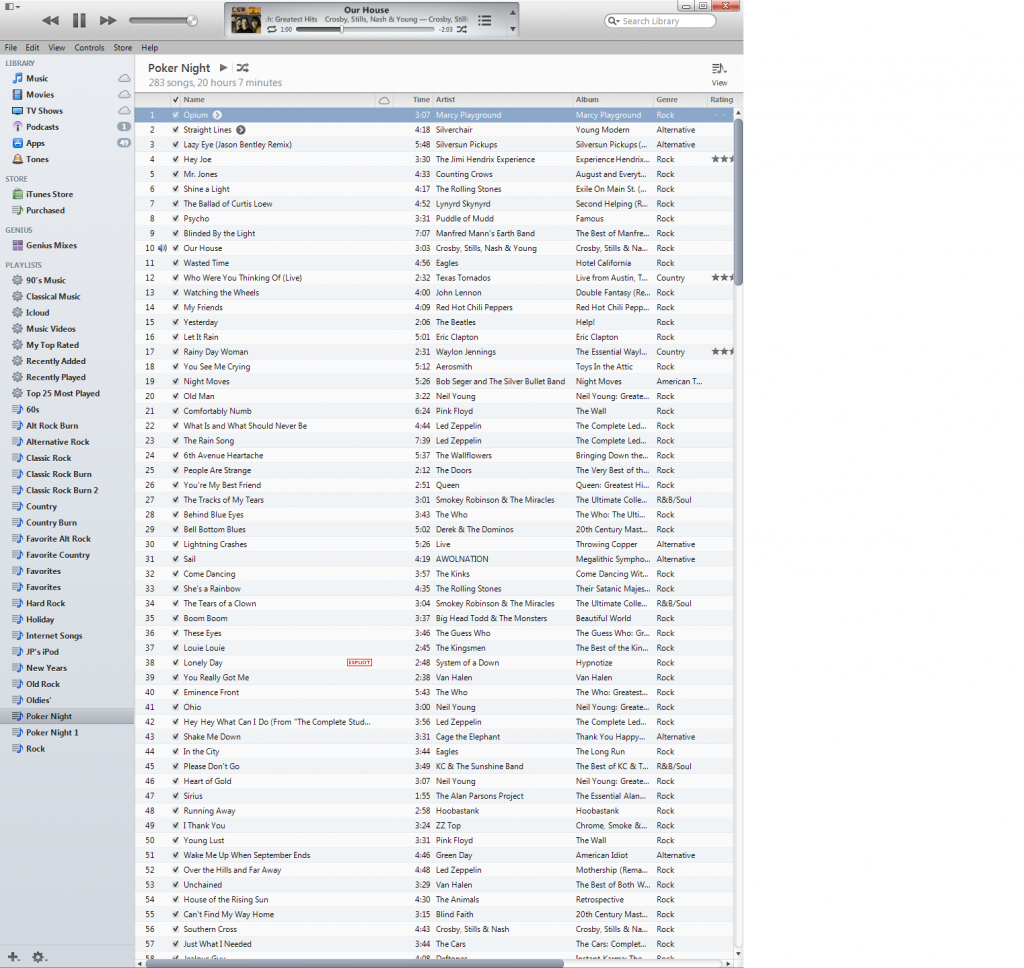
Task: Select the Classic Rock Burn 2 playlist
Action: [62, 491]
